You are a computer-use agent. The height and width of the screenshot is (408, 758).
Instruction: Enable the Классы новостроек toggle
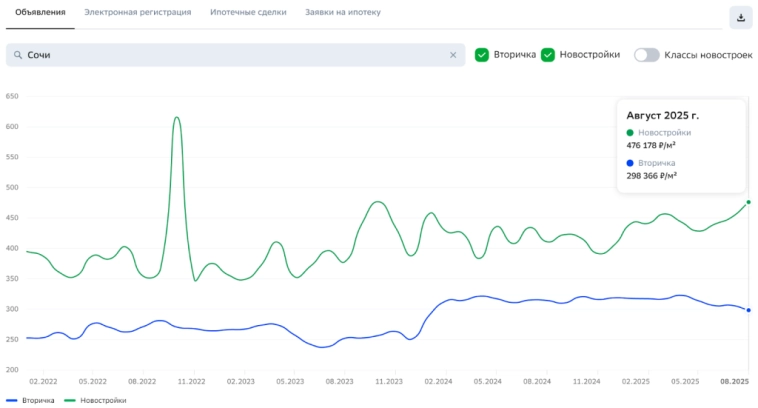(646, 55)
